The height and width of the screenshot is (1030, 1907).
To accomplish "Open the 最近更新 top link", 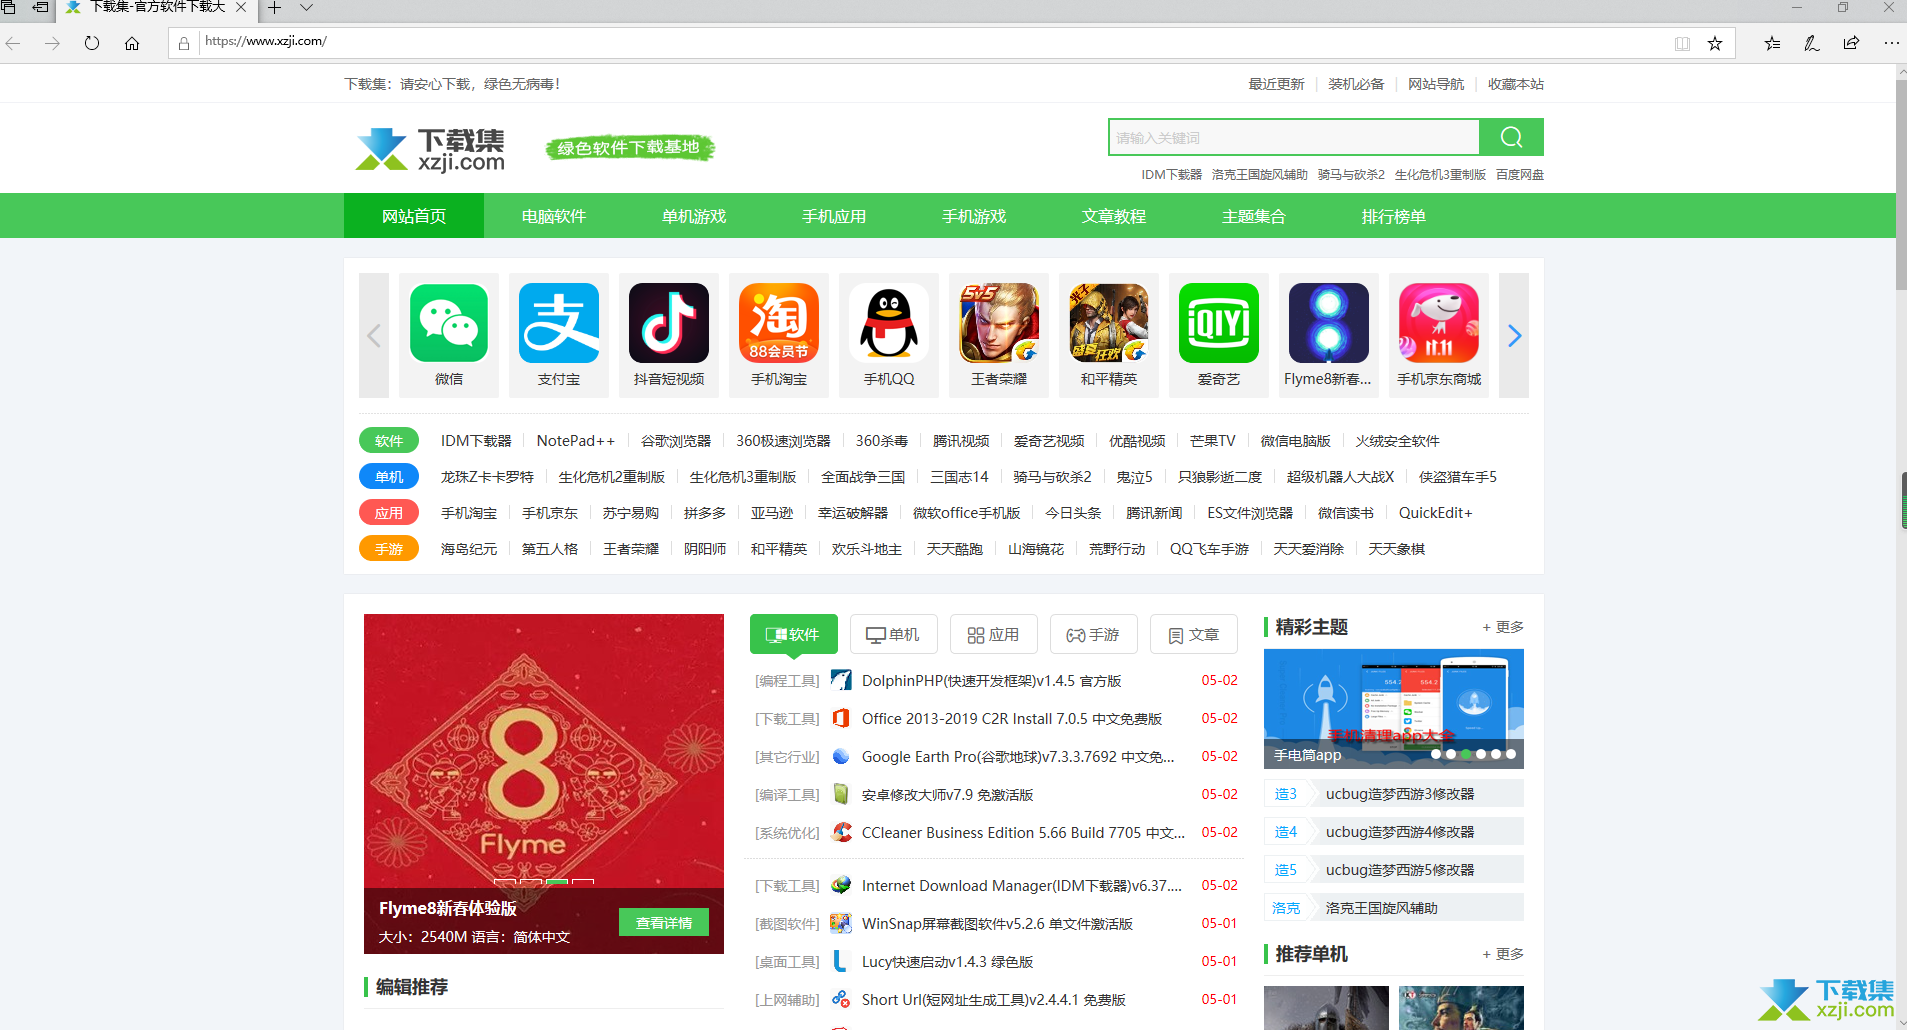I will tap(1276, 84).
